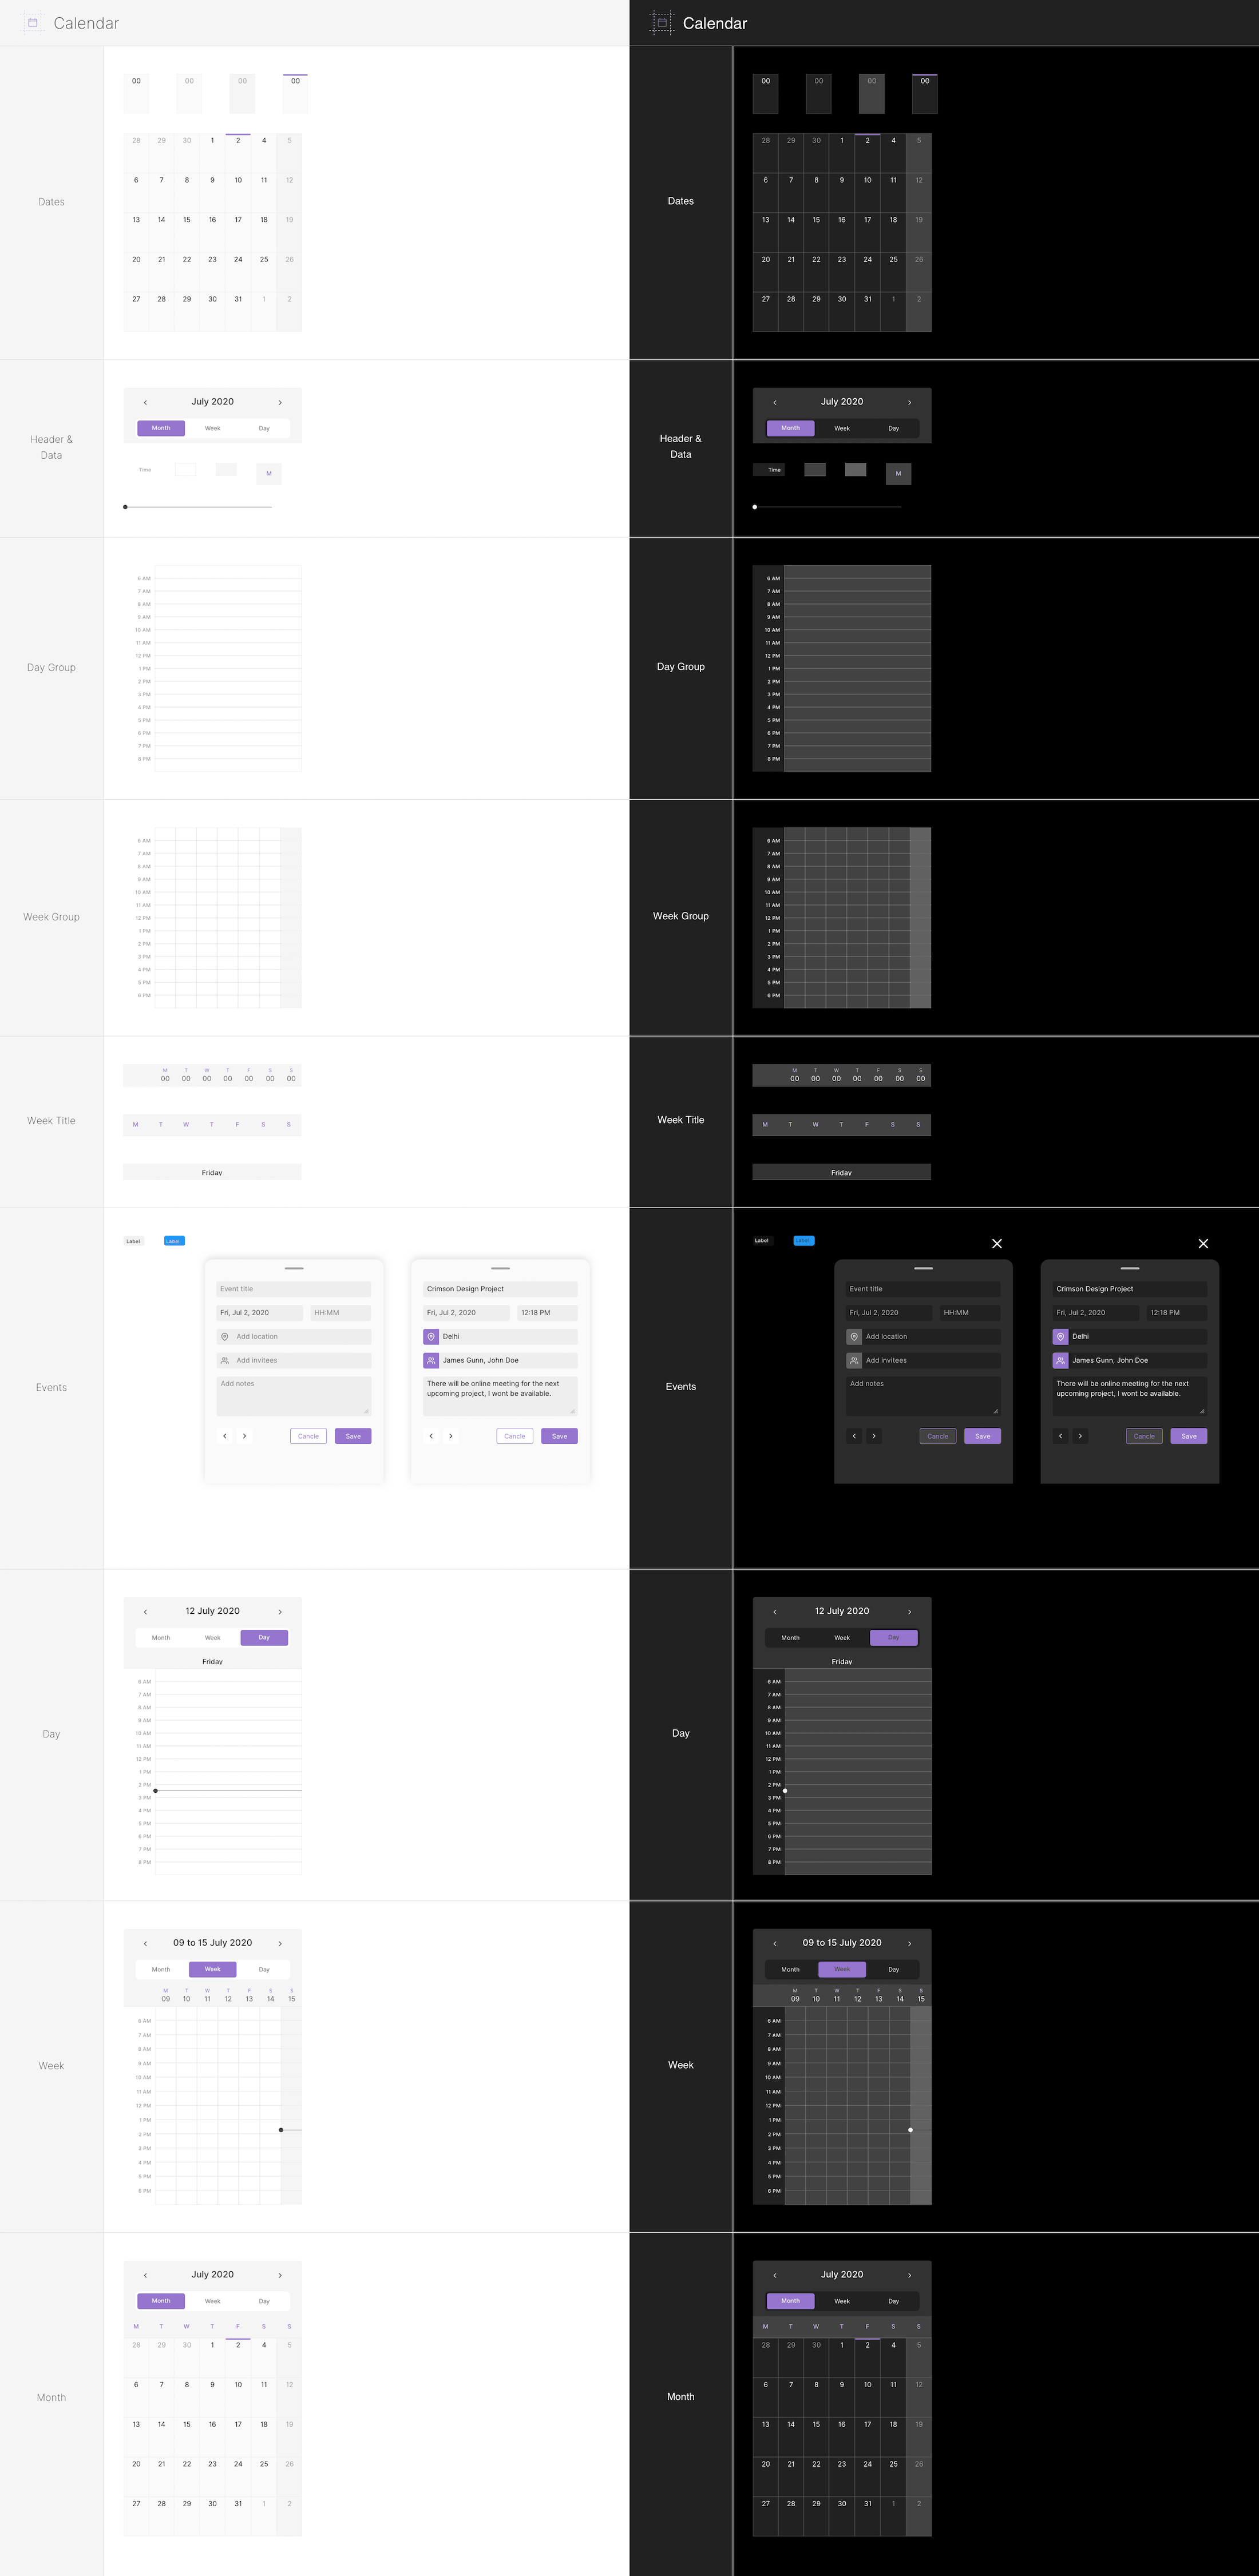The width and height of the screenshot is (1259, 2576).
Task: Close the dark Crimson Design Project card with X
Action: [1203, 1243]
